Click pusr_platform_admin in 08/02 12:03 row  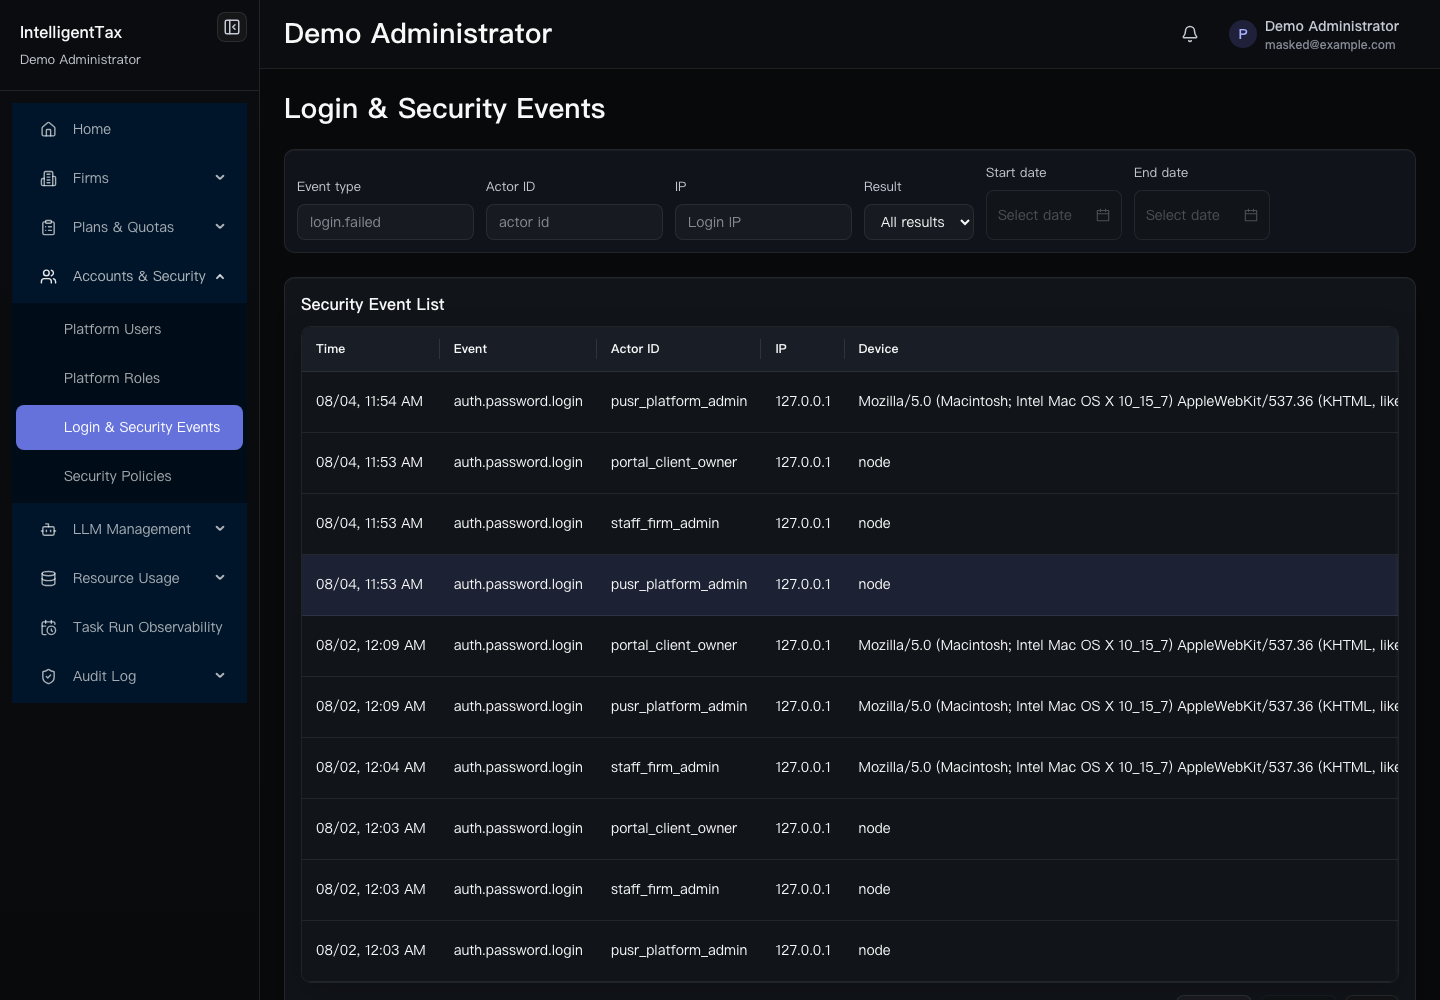coord(679,950)
